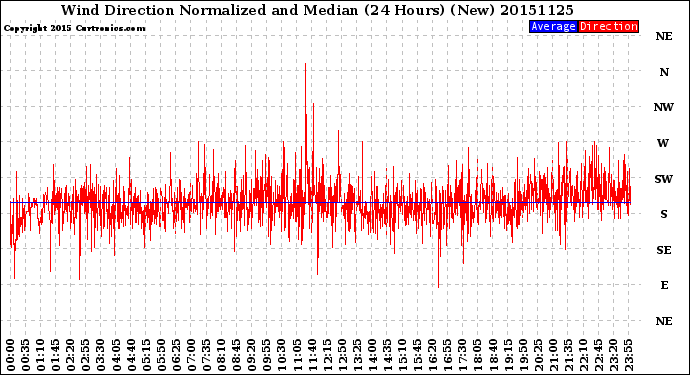
Task: Click the 02:20 time label
Action: [71, 355]
